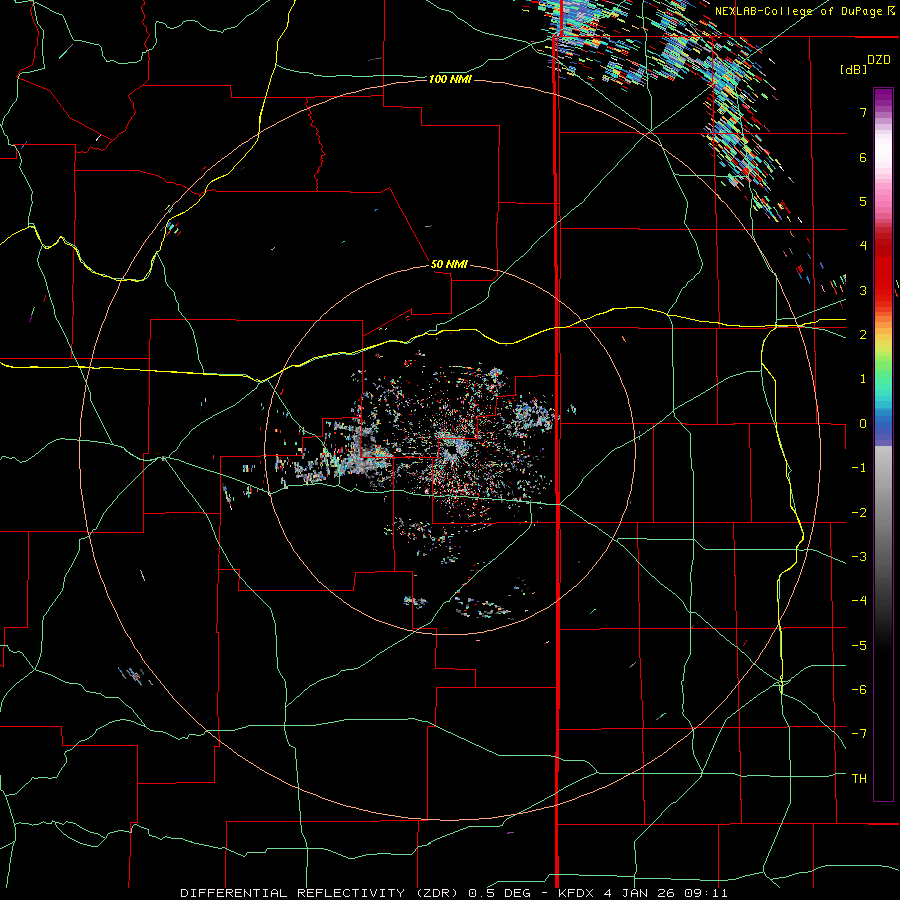The height and width of the screenshot is (900, 900).
Task: Click the 6 dB label on color scale
Action: pyautogui.click(x=863, y=157)
